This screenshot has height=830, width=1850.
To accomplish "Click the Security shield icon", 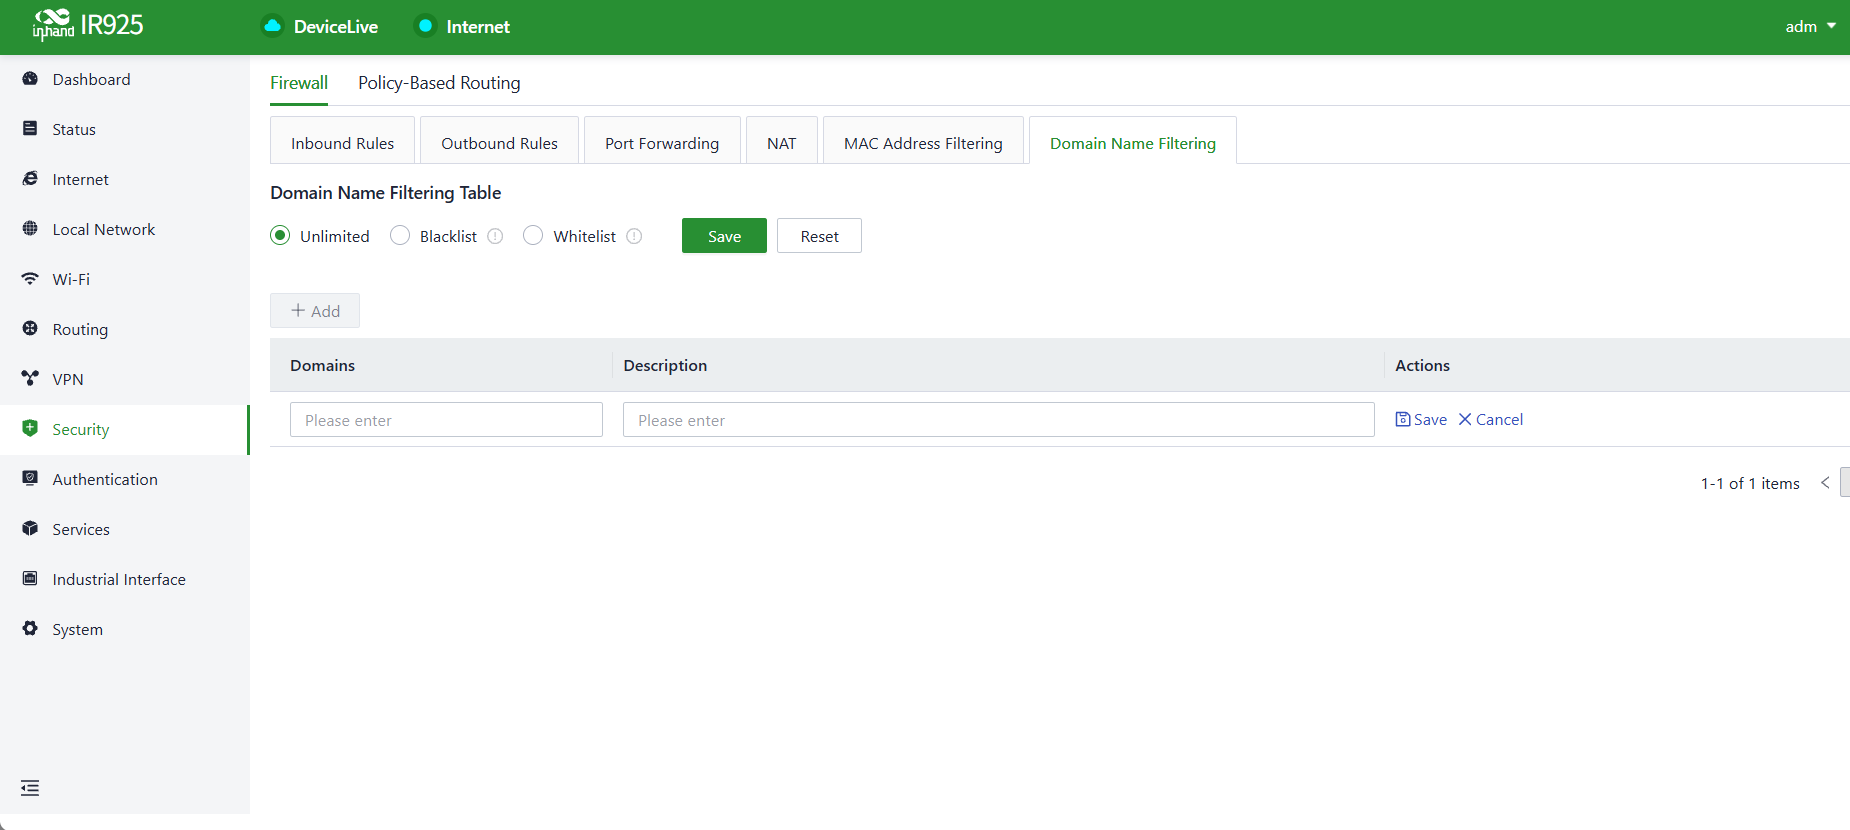I will 30,429.
